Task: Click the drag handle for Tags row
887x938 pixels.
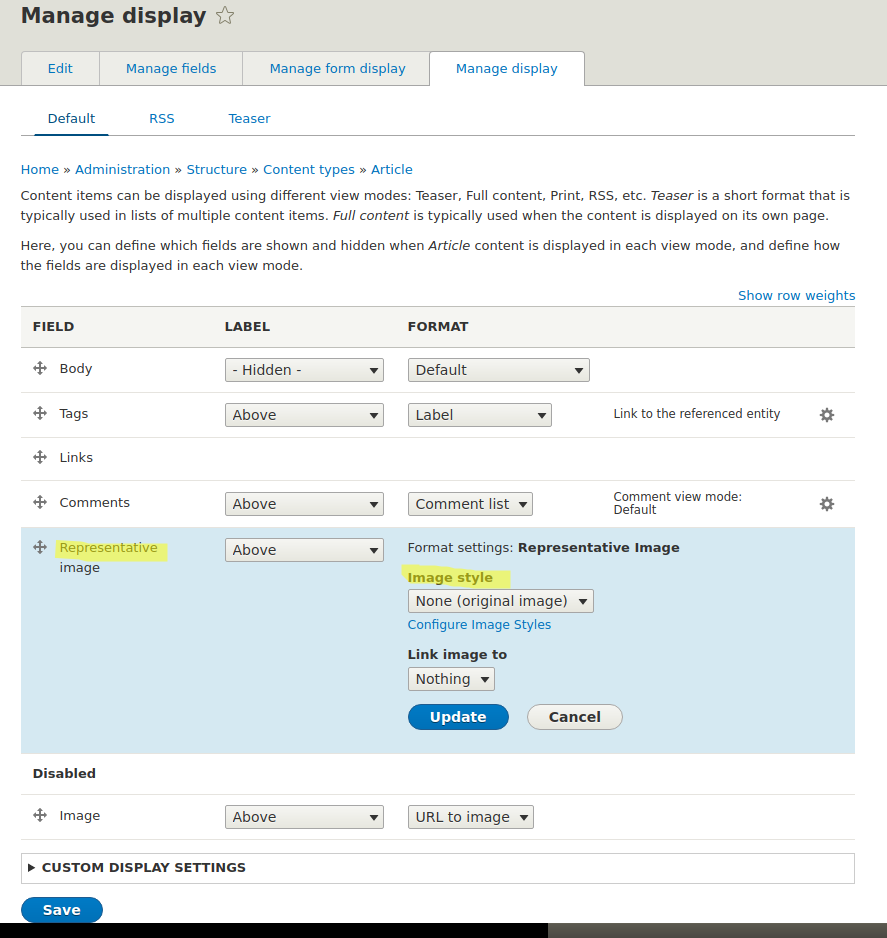Action: (x=40, y=413)
